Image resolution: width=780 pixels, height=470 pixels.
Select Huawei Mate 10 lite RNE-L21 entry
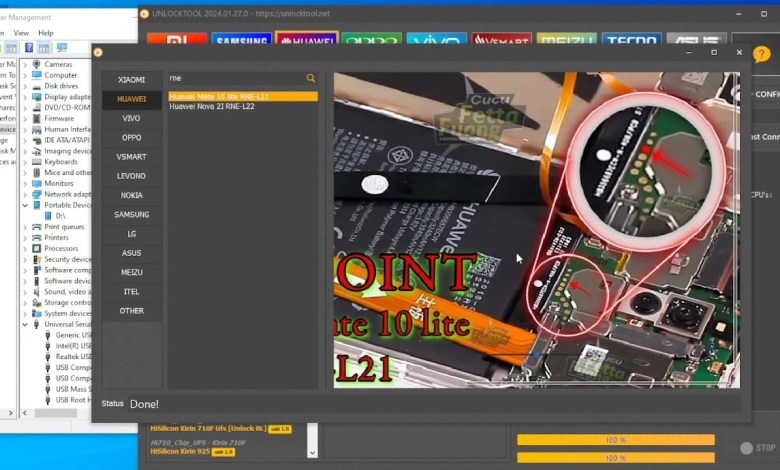click(219, 97)
